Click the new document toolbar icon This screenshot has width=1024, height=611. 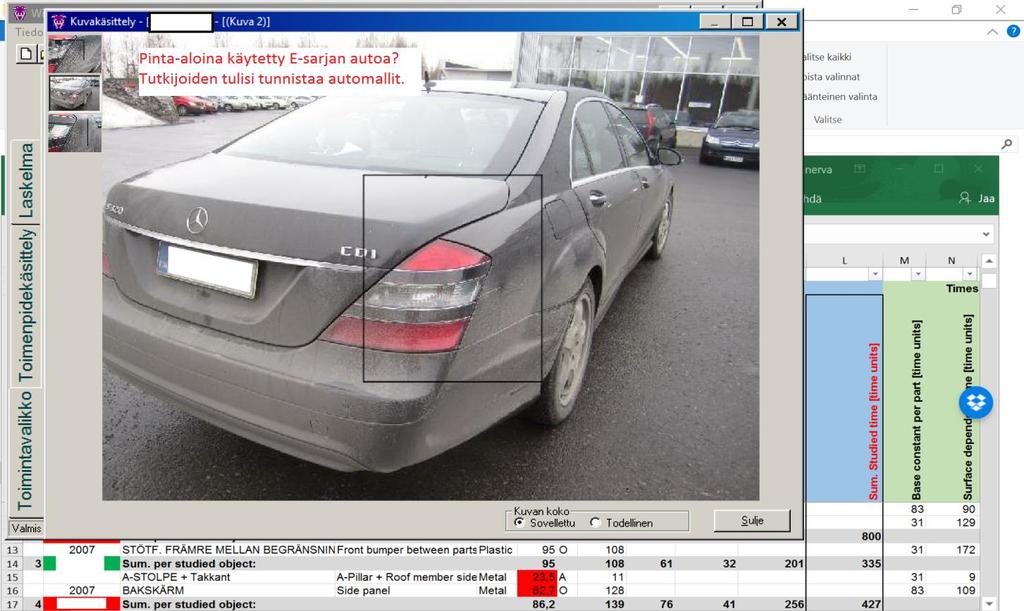(x=25, y=54)
